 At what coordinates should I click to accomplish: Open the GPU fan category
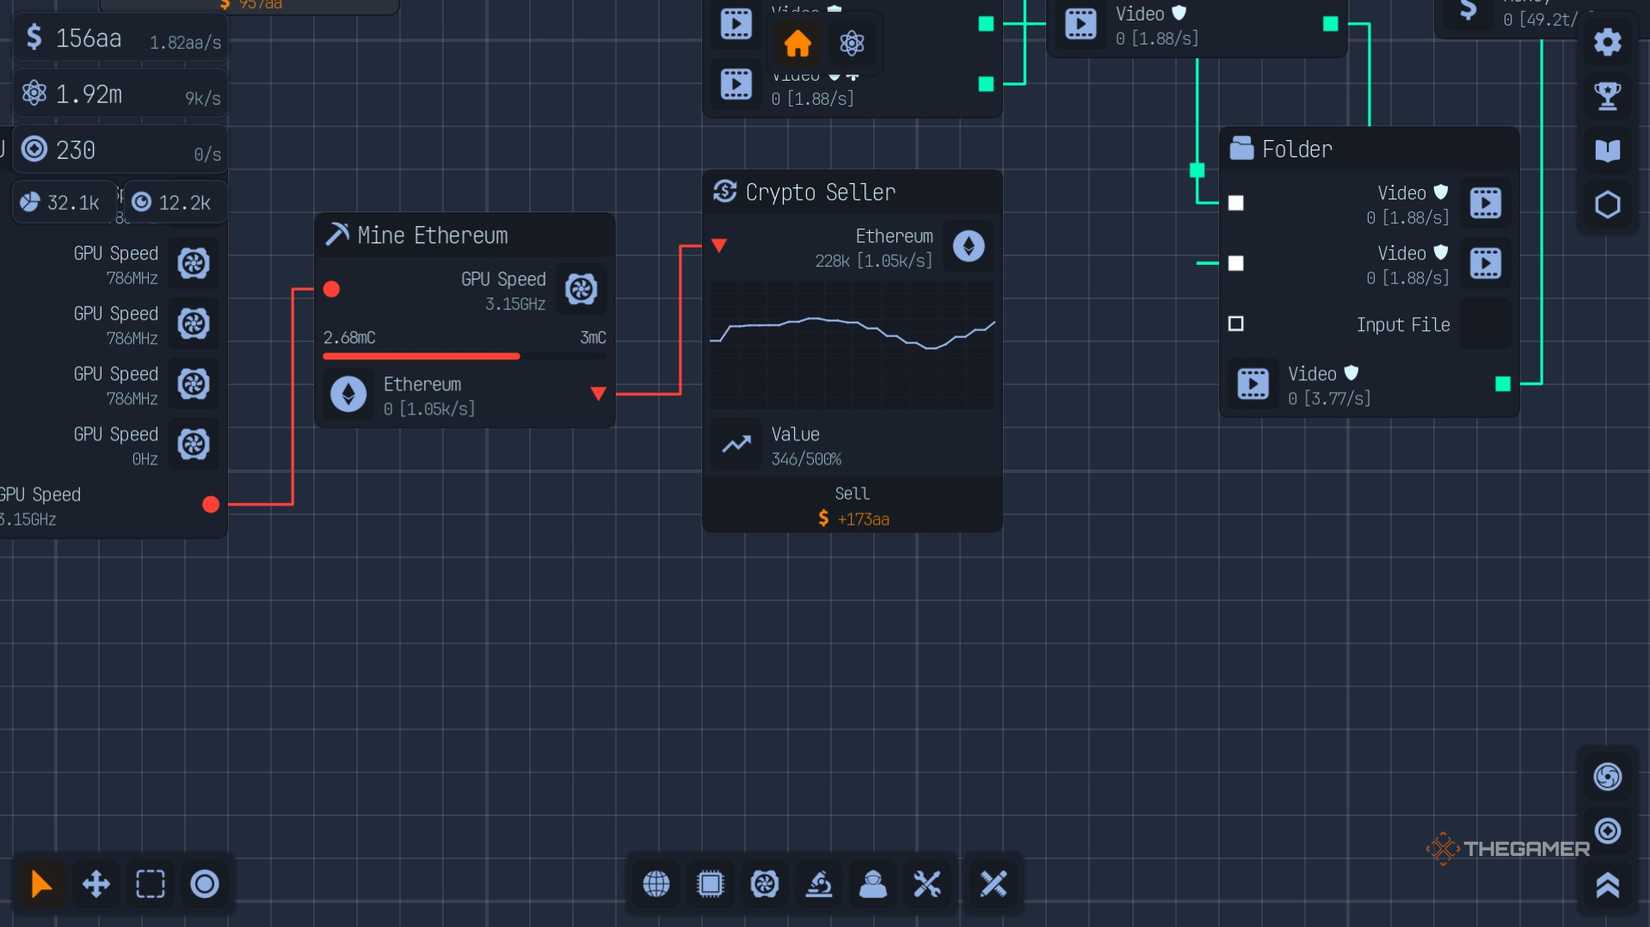pos(765,884)
